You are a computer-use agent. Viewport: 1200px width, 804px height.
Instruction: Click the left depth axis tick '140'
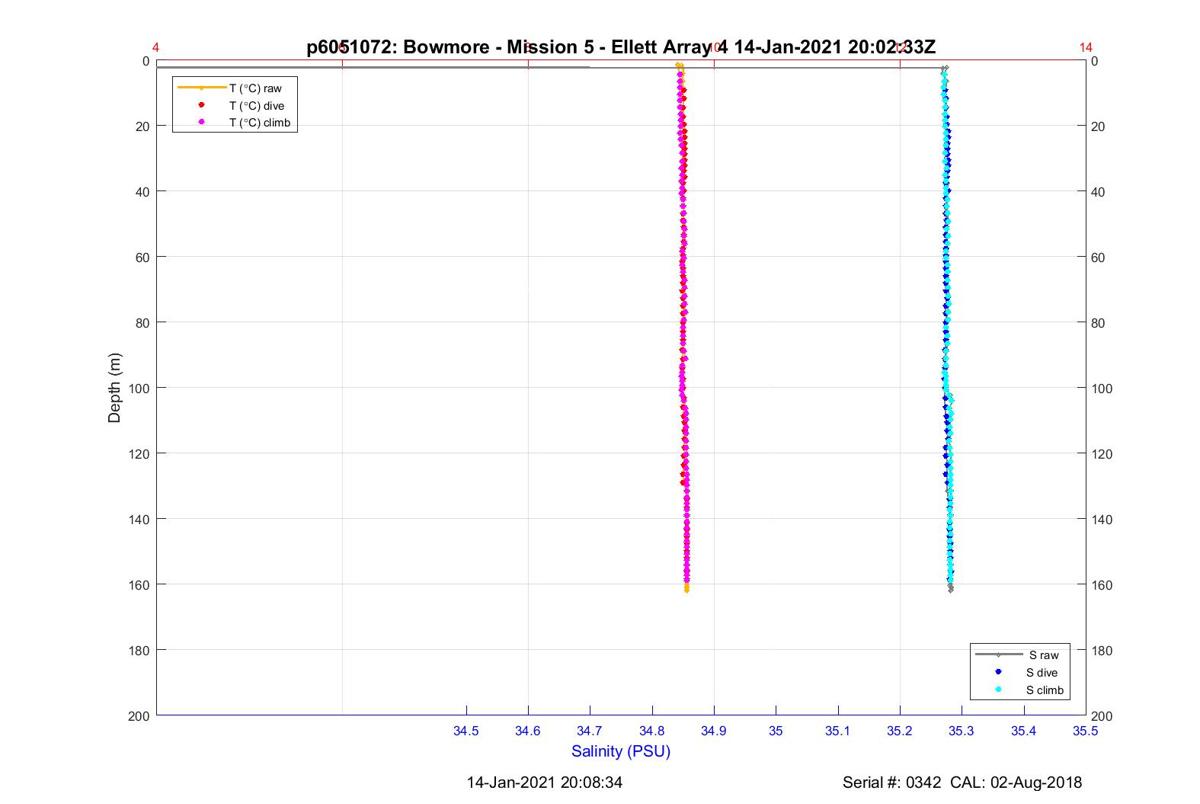coord(138,519)
